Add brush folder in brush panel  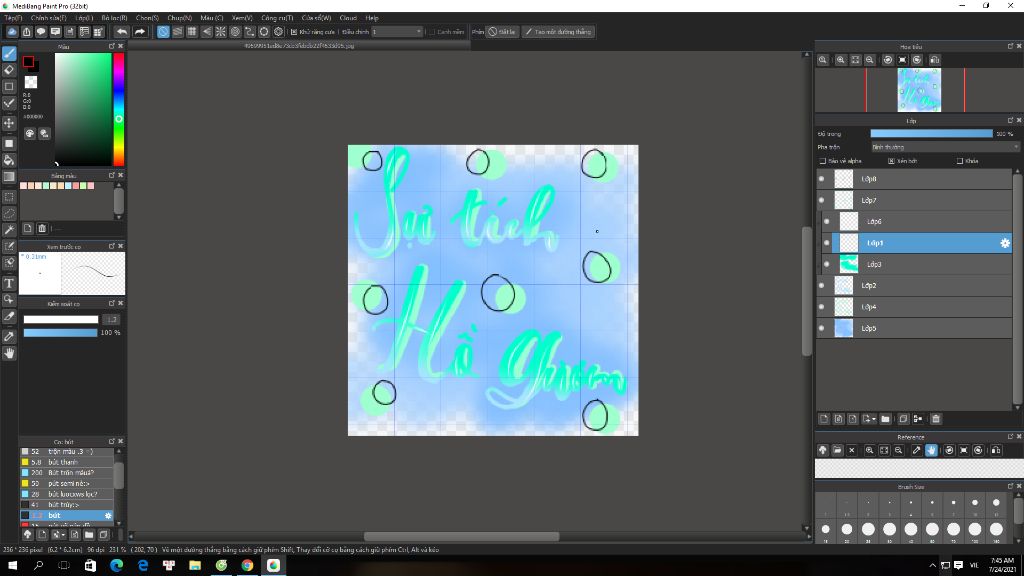(x=89, y=535)
